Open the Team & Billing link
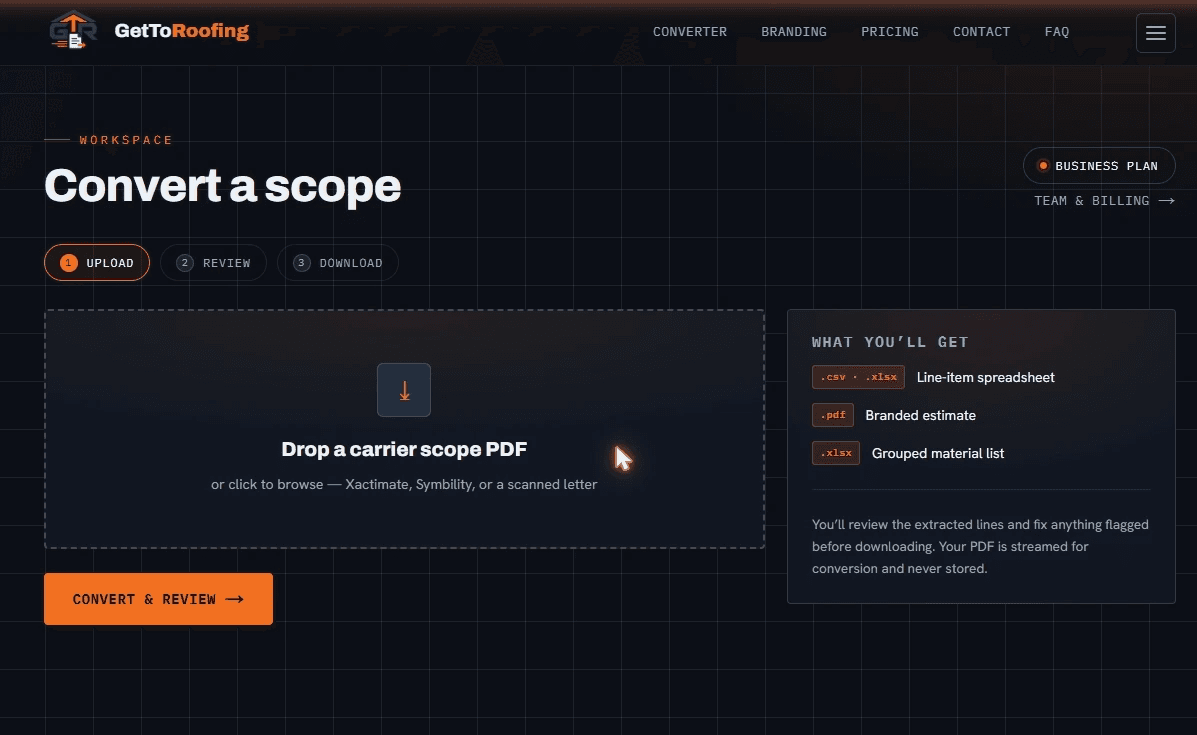The width and height of the screenshot is (1197, 735). [x=1104, y=201]
